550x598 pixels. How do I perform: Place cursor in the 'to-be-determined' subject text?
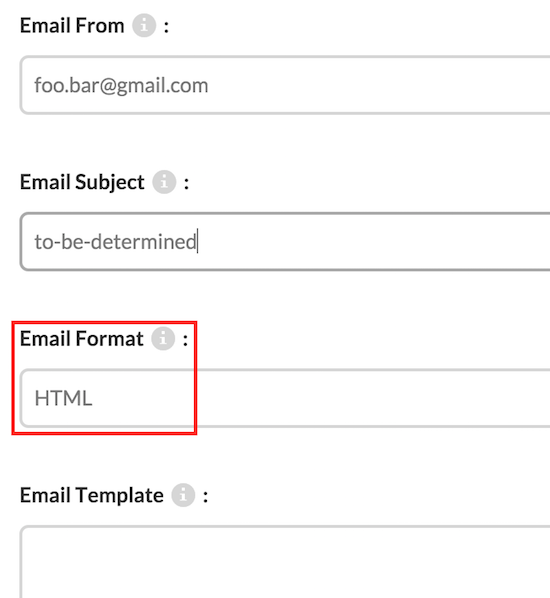click(115, 242)
